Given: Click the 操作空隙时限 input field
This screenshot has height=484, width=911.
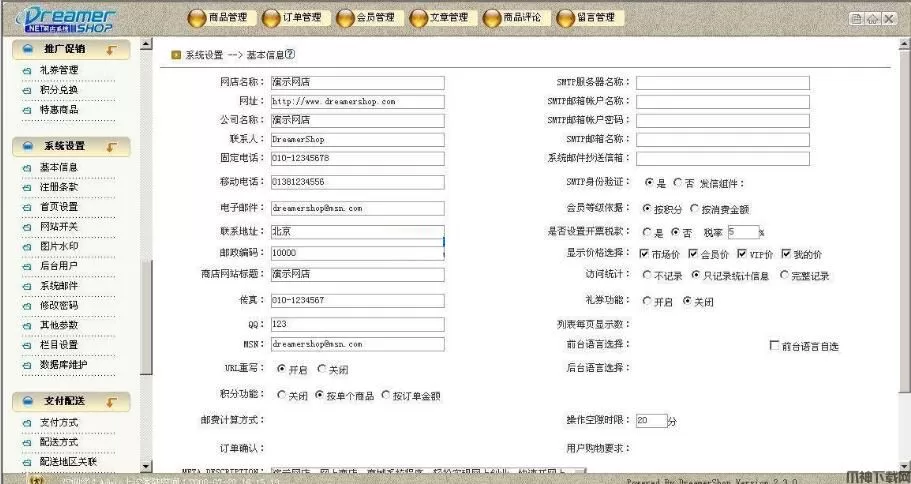Looking at the screenshot, I should [x=651, y=421].
